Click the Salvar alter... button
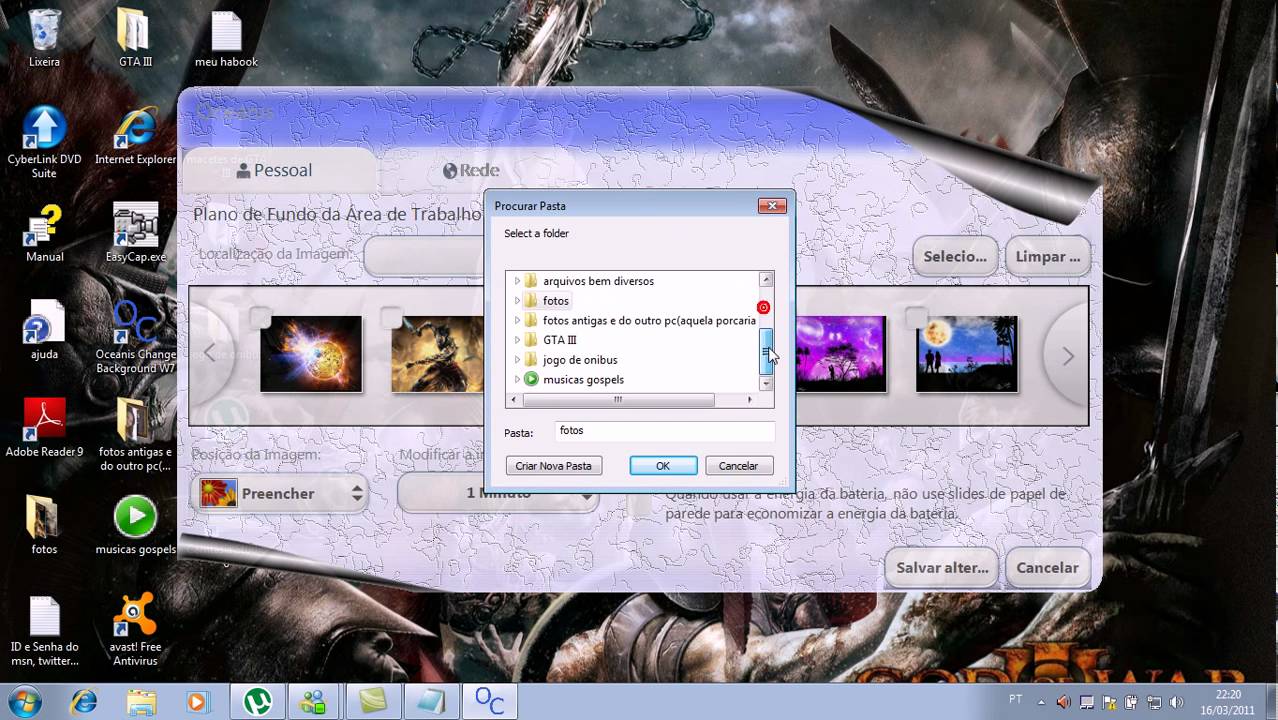The image size is (1278, 720). tap(942, 567)
